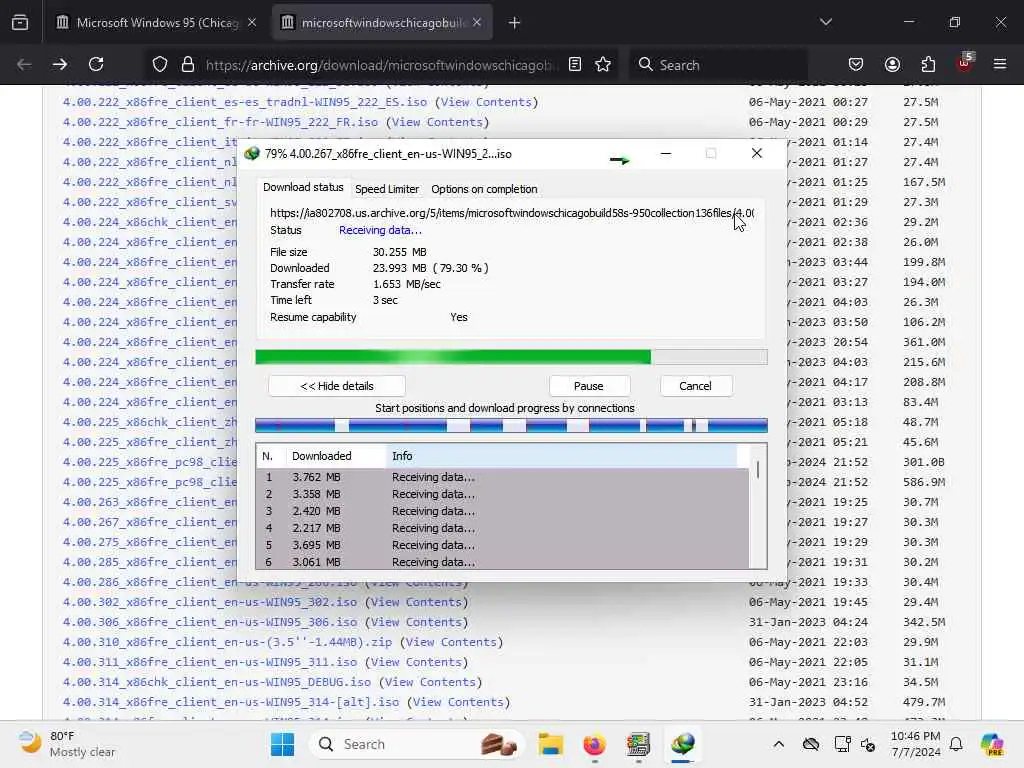Open File Explorer from taskbar
Viewport: 1024px width, 768px height.
(x=551, y=744)
